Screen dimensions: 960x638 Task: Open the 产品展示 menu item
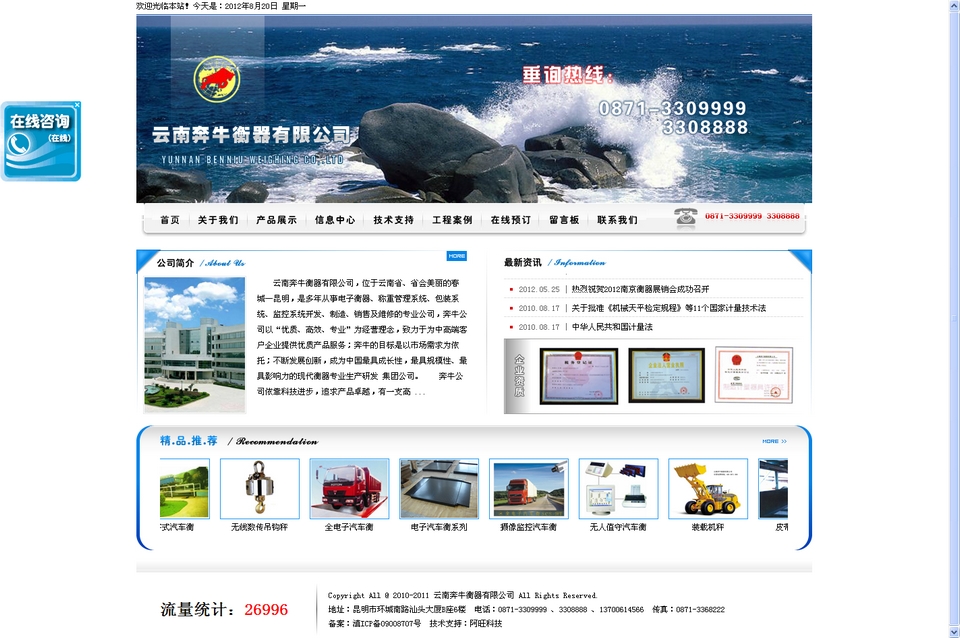click(276, 220)
